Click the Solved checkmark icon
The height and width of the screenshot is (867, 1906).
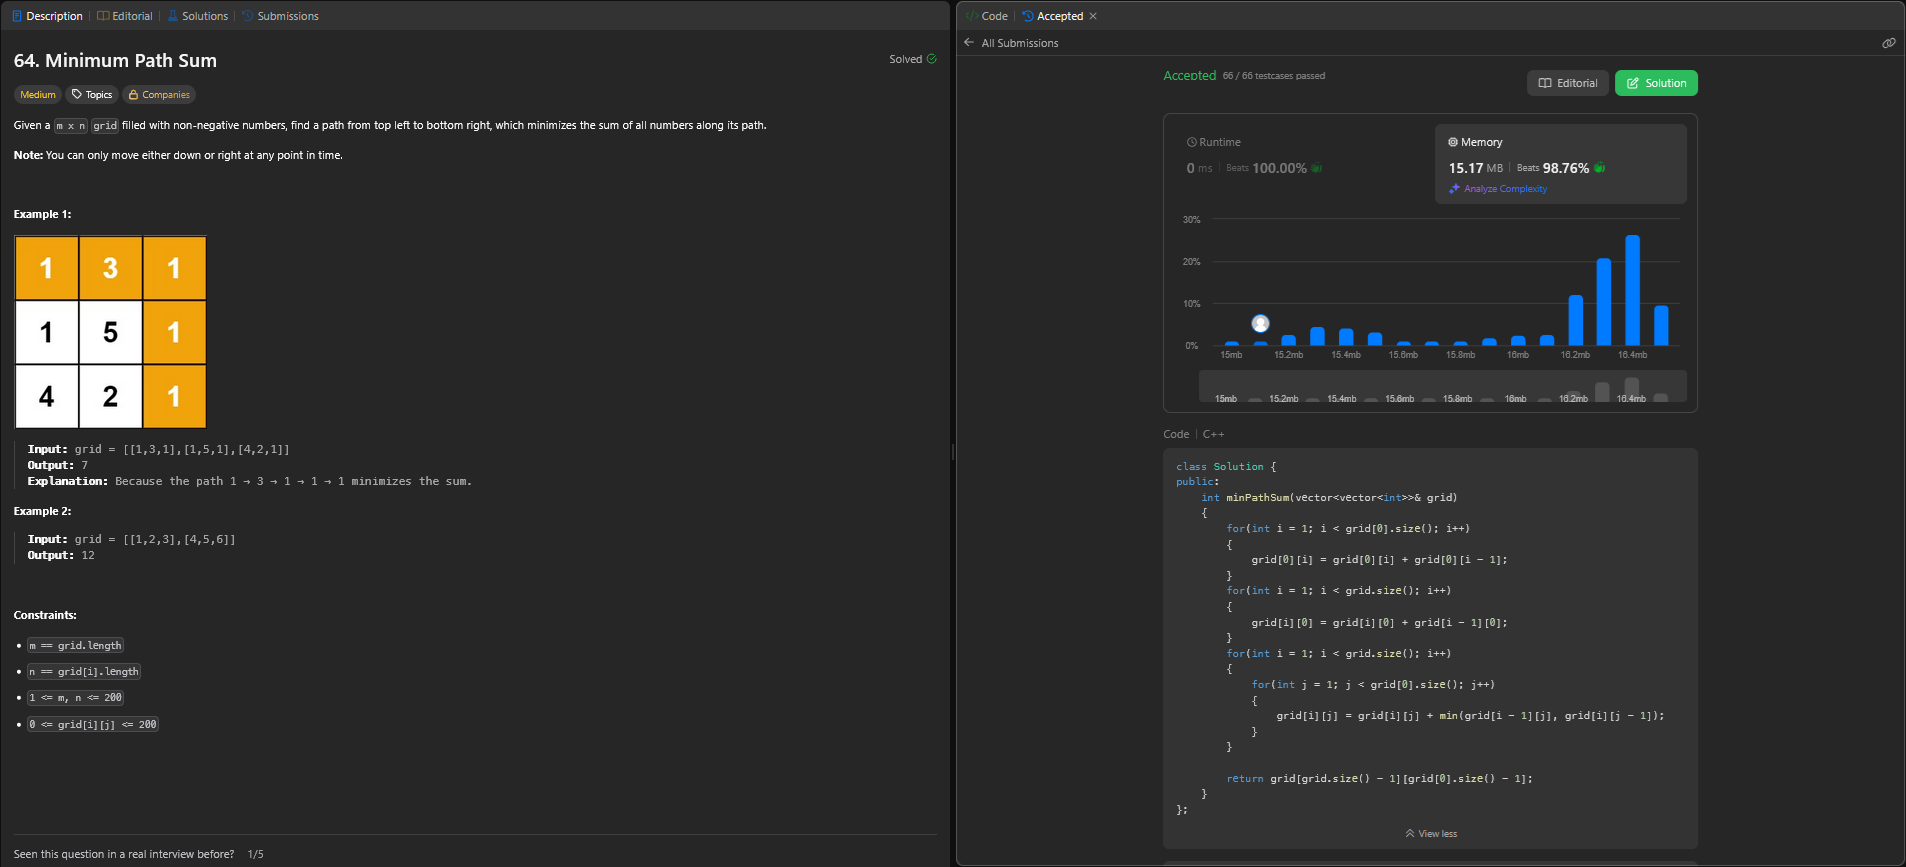click(x=931, y=59)
